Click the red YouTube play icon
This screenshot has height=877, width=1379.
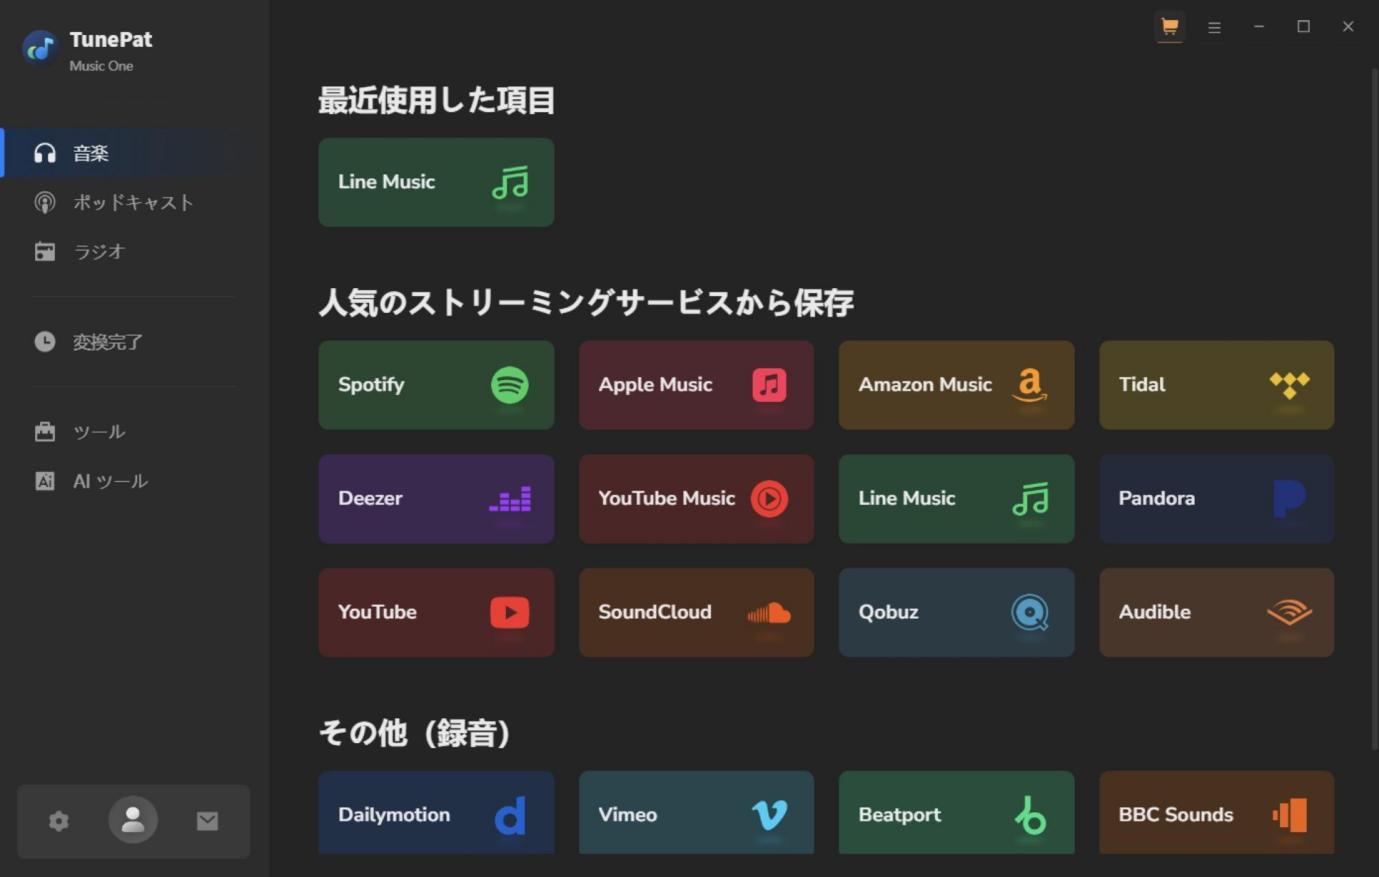click(510, 612)
